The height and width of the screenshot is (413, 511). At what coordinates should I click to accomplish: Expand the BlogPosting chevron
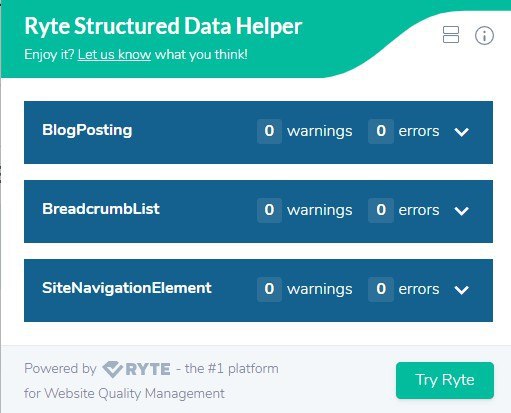[x=462, y=132]
